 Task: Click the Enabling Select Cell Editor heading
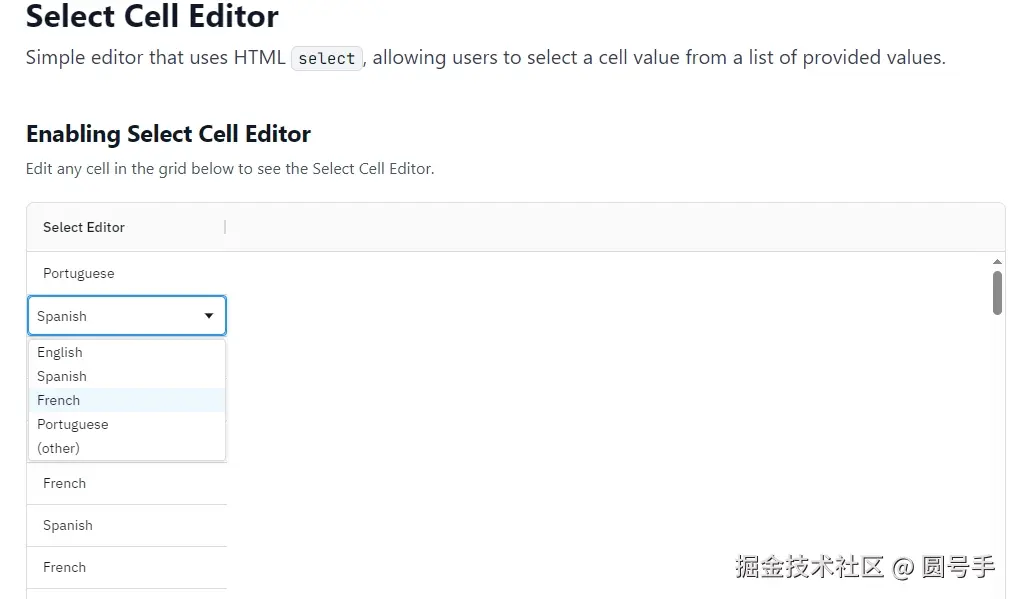coord(168,134)
